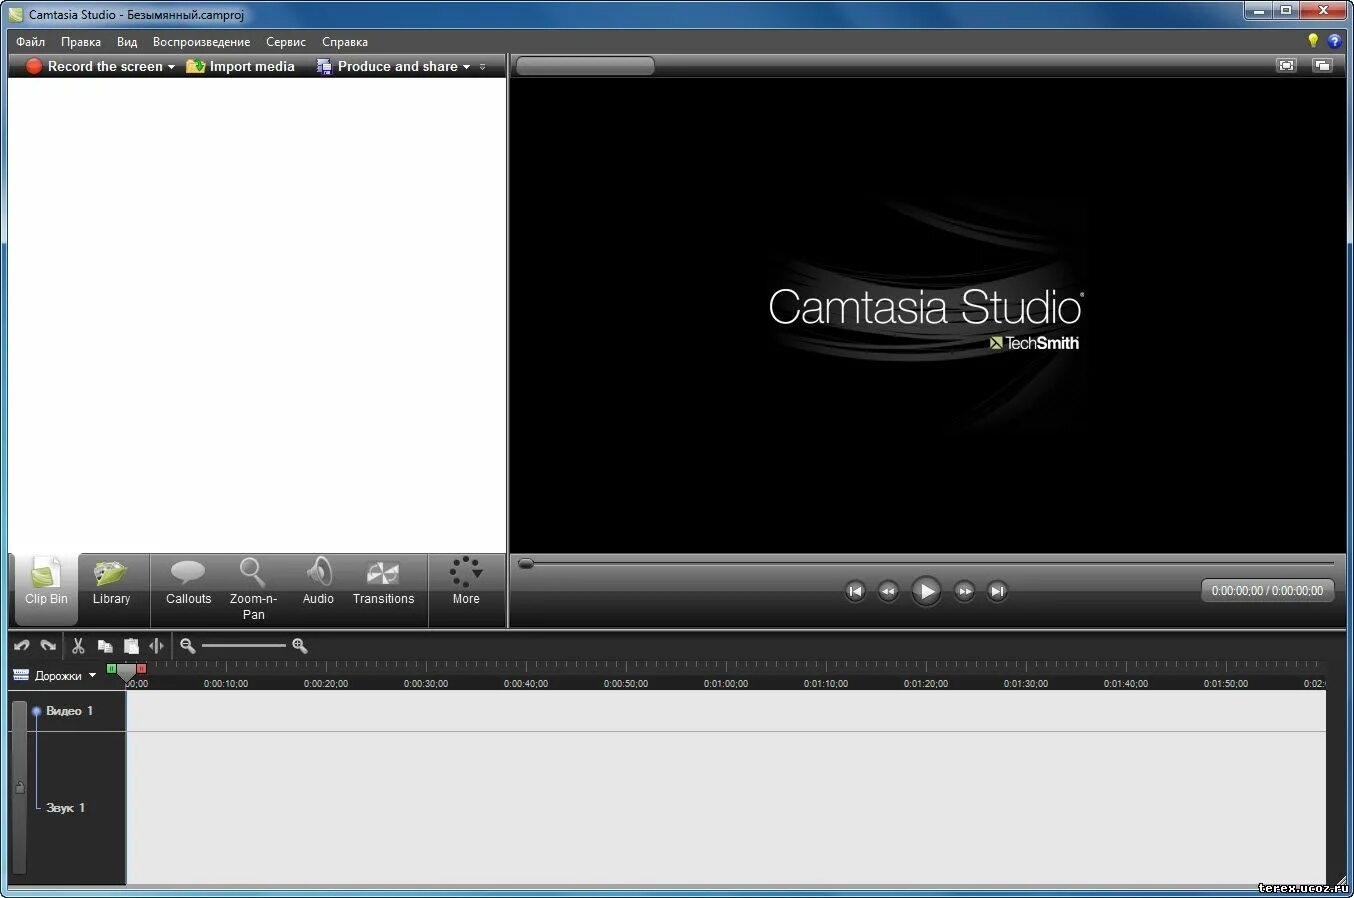This screenshot has width=1354, height=898.
Task: Play the preview video
Action: [926, 591]
